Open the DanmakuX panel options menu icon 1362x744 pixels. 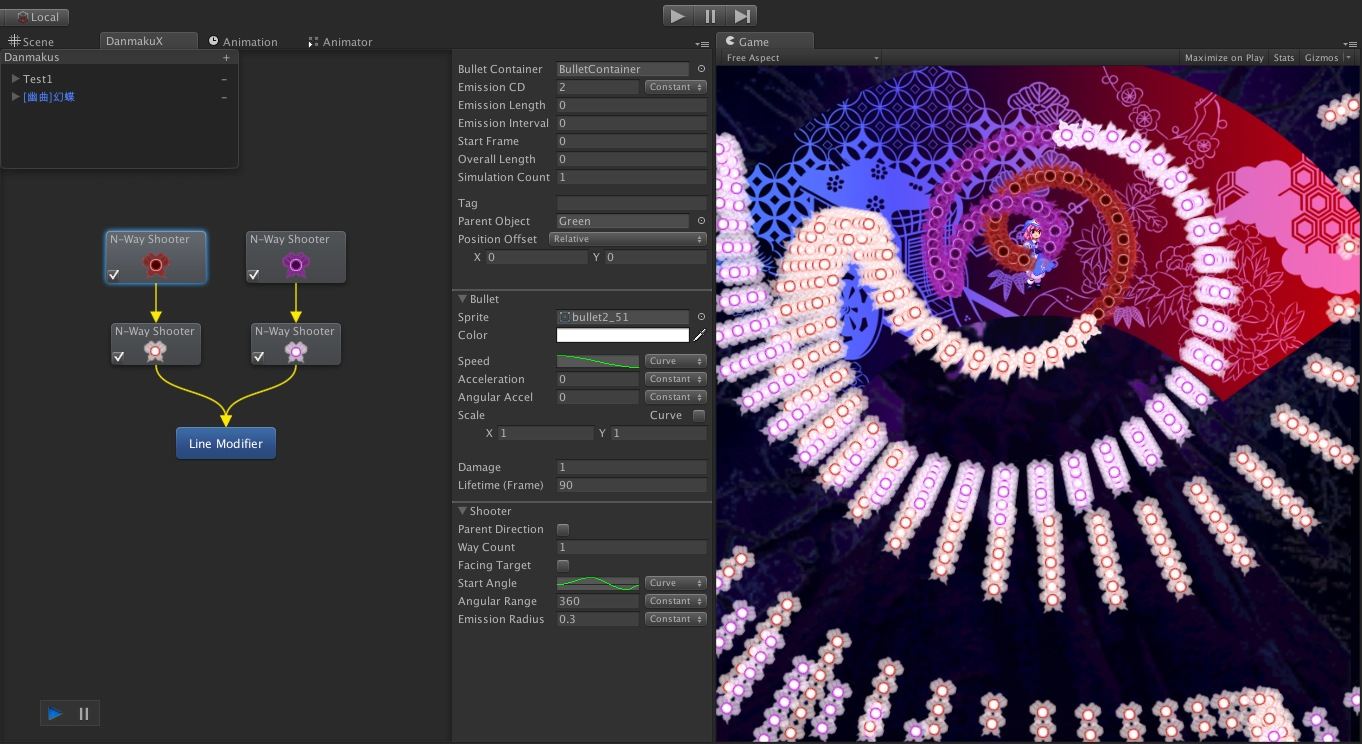tap(703, 44)
